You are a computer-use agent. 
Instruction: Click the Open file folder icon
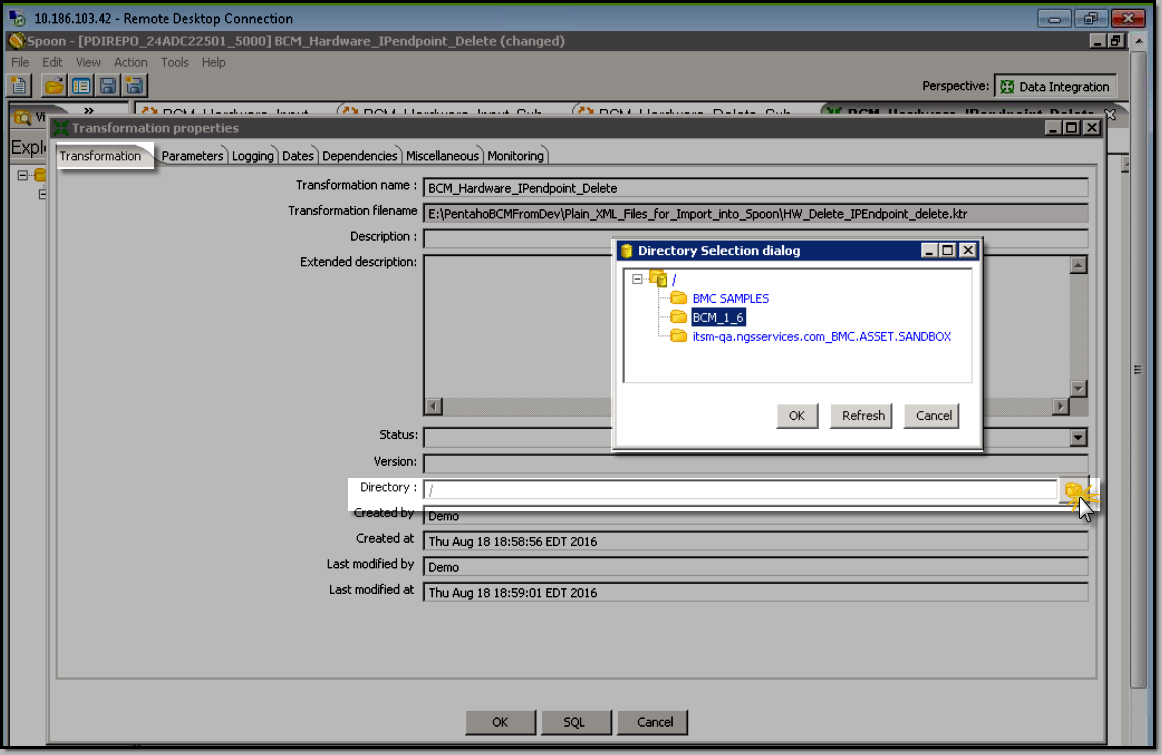point(54,86)
